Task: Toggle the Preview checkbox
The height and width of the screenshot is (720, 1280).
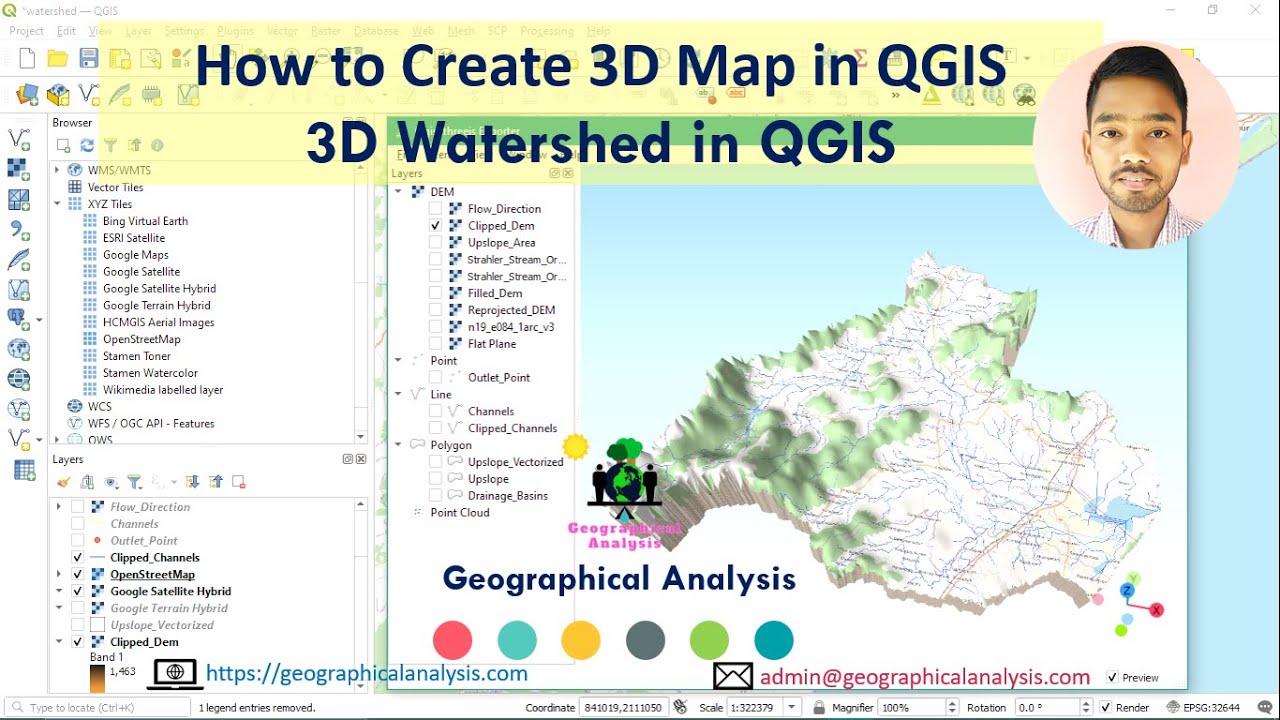Action: [x=1113, y=678]
